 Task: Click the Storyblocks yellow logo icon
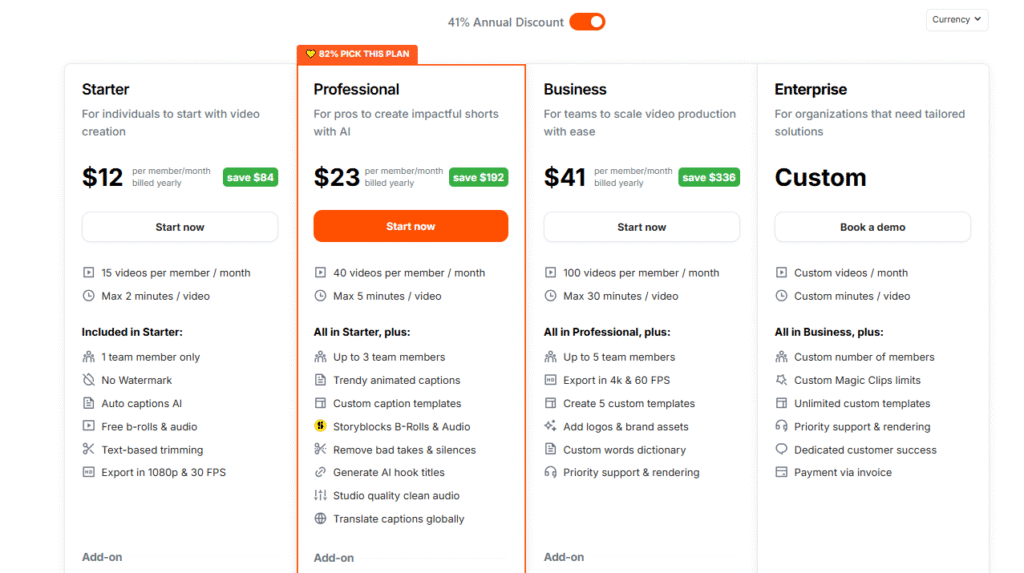coord(320,426)
